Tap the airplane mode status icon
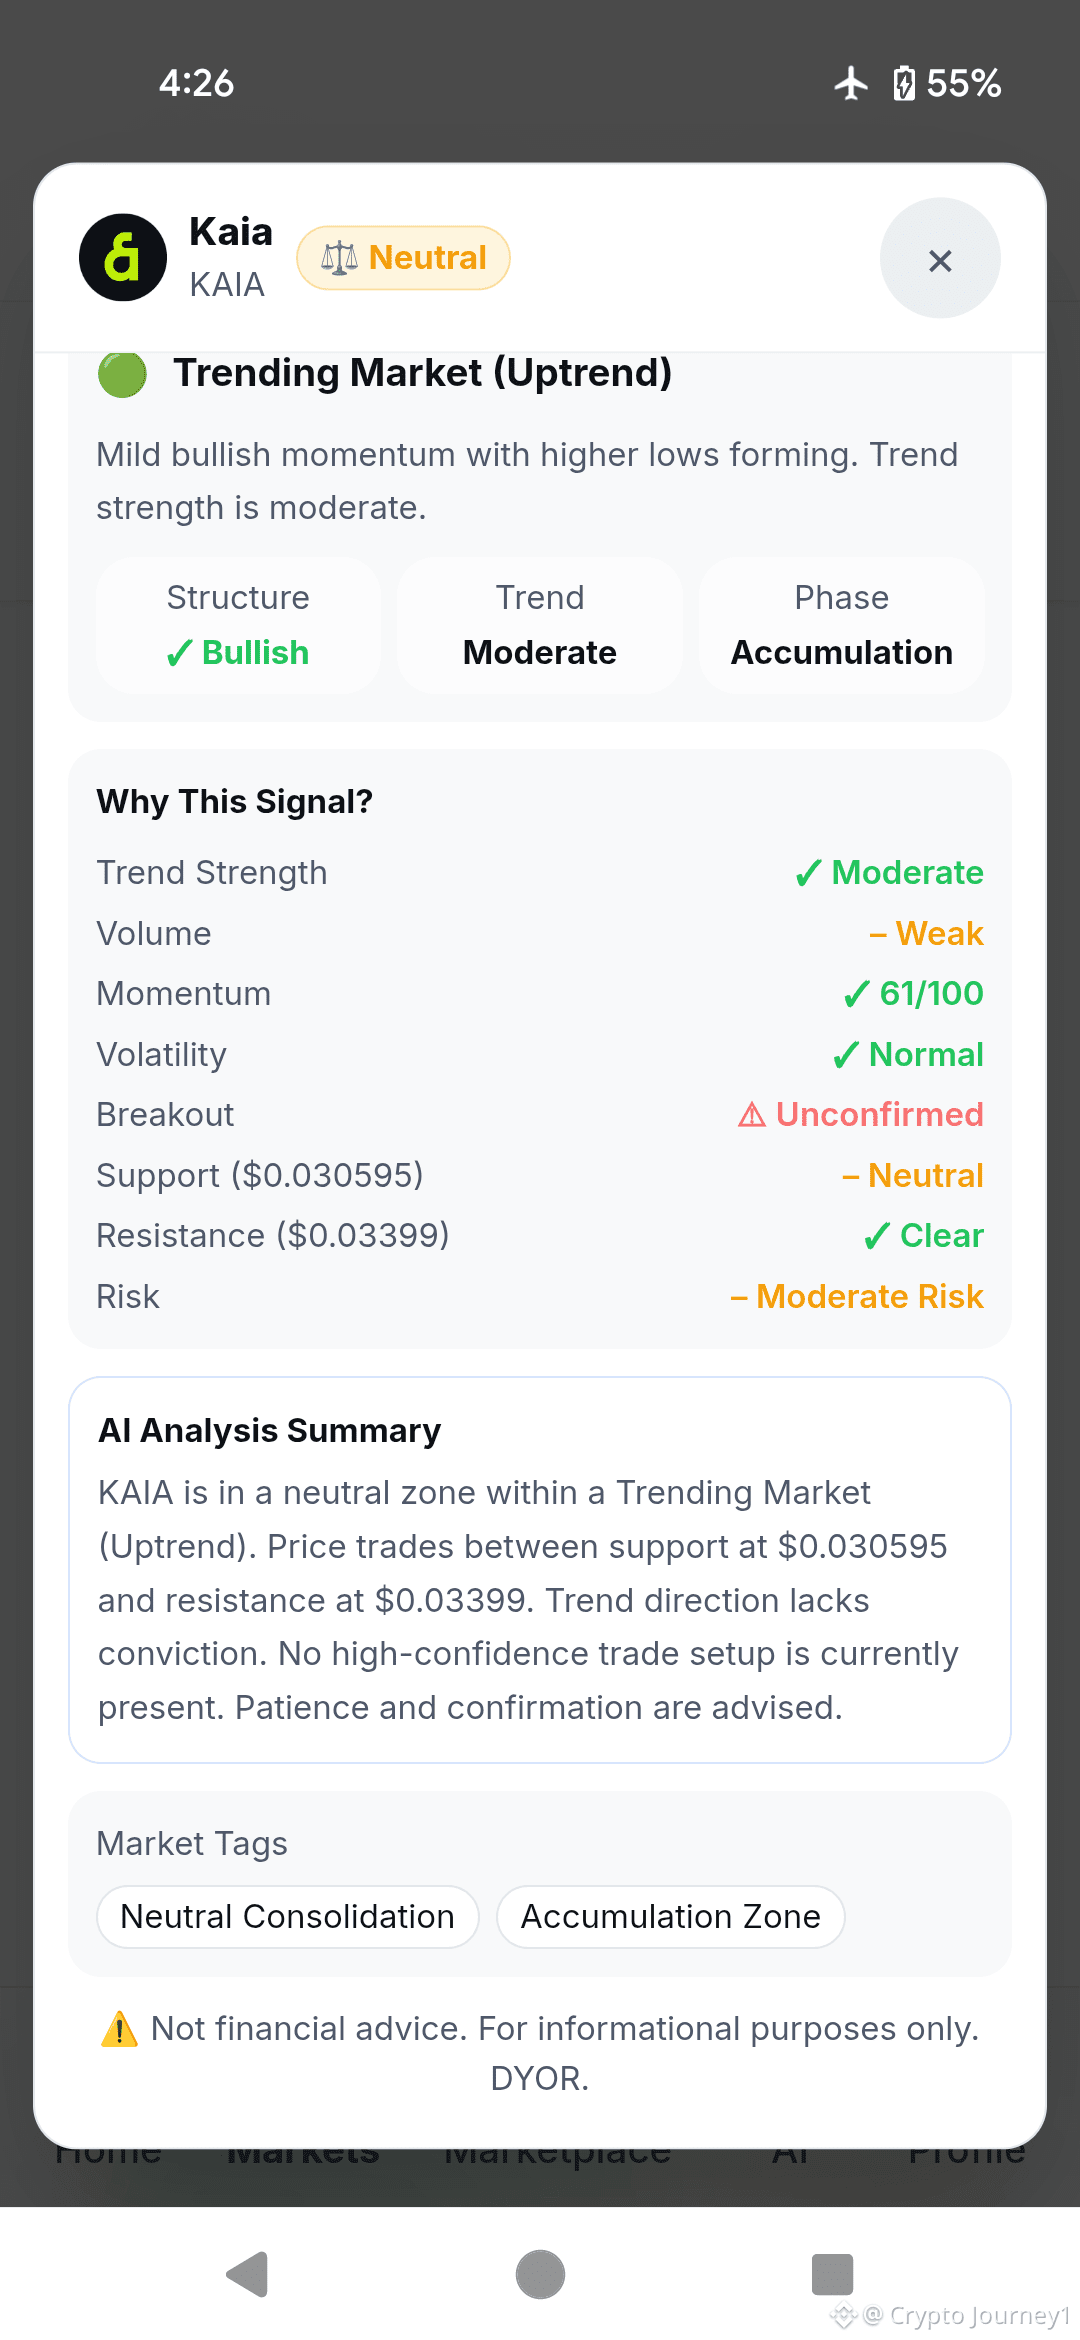Screen dimensions: 1080x2340 [x=852, y=83]
